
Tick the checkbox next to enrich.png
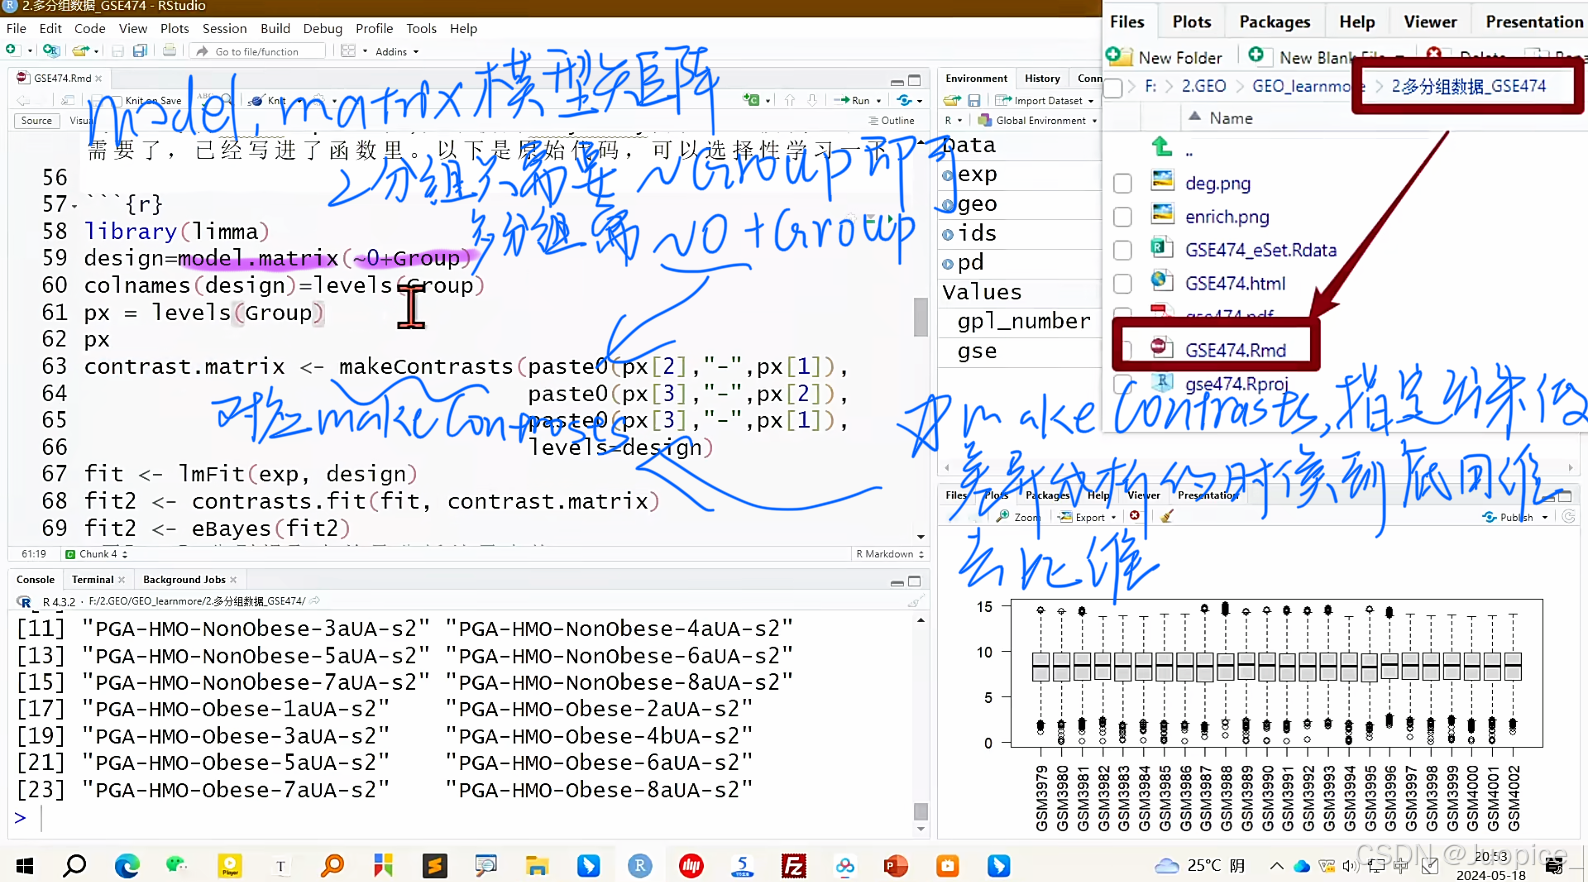(x=1123, y=216)
